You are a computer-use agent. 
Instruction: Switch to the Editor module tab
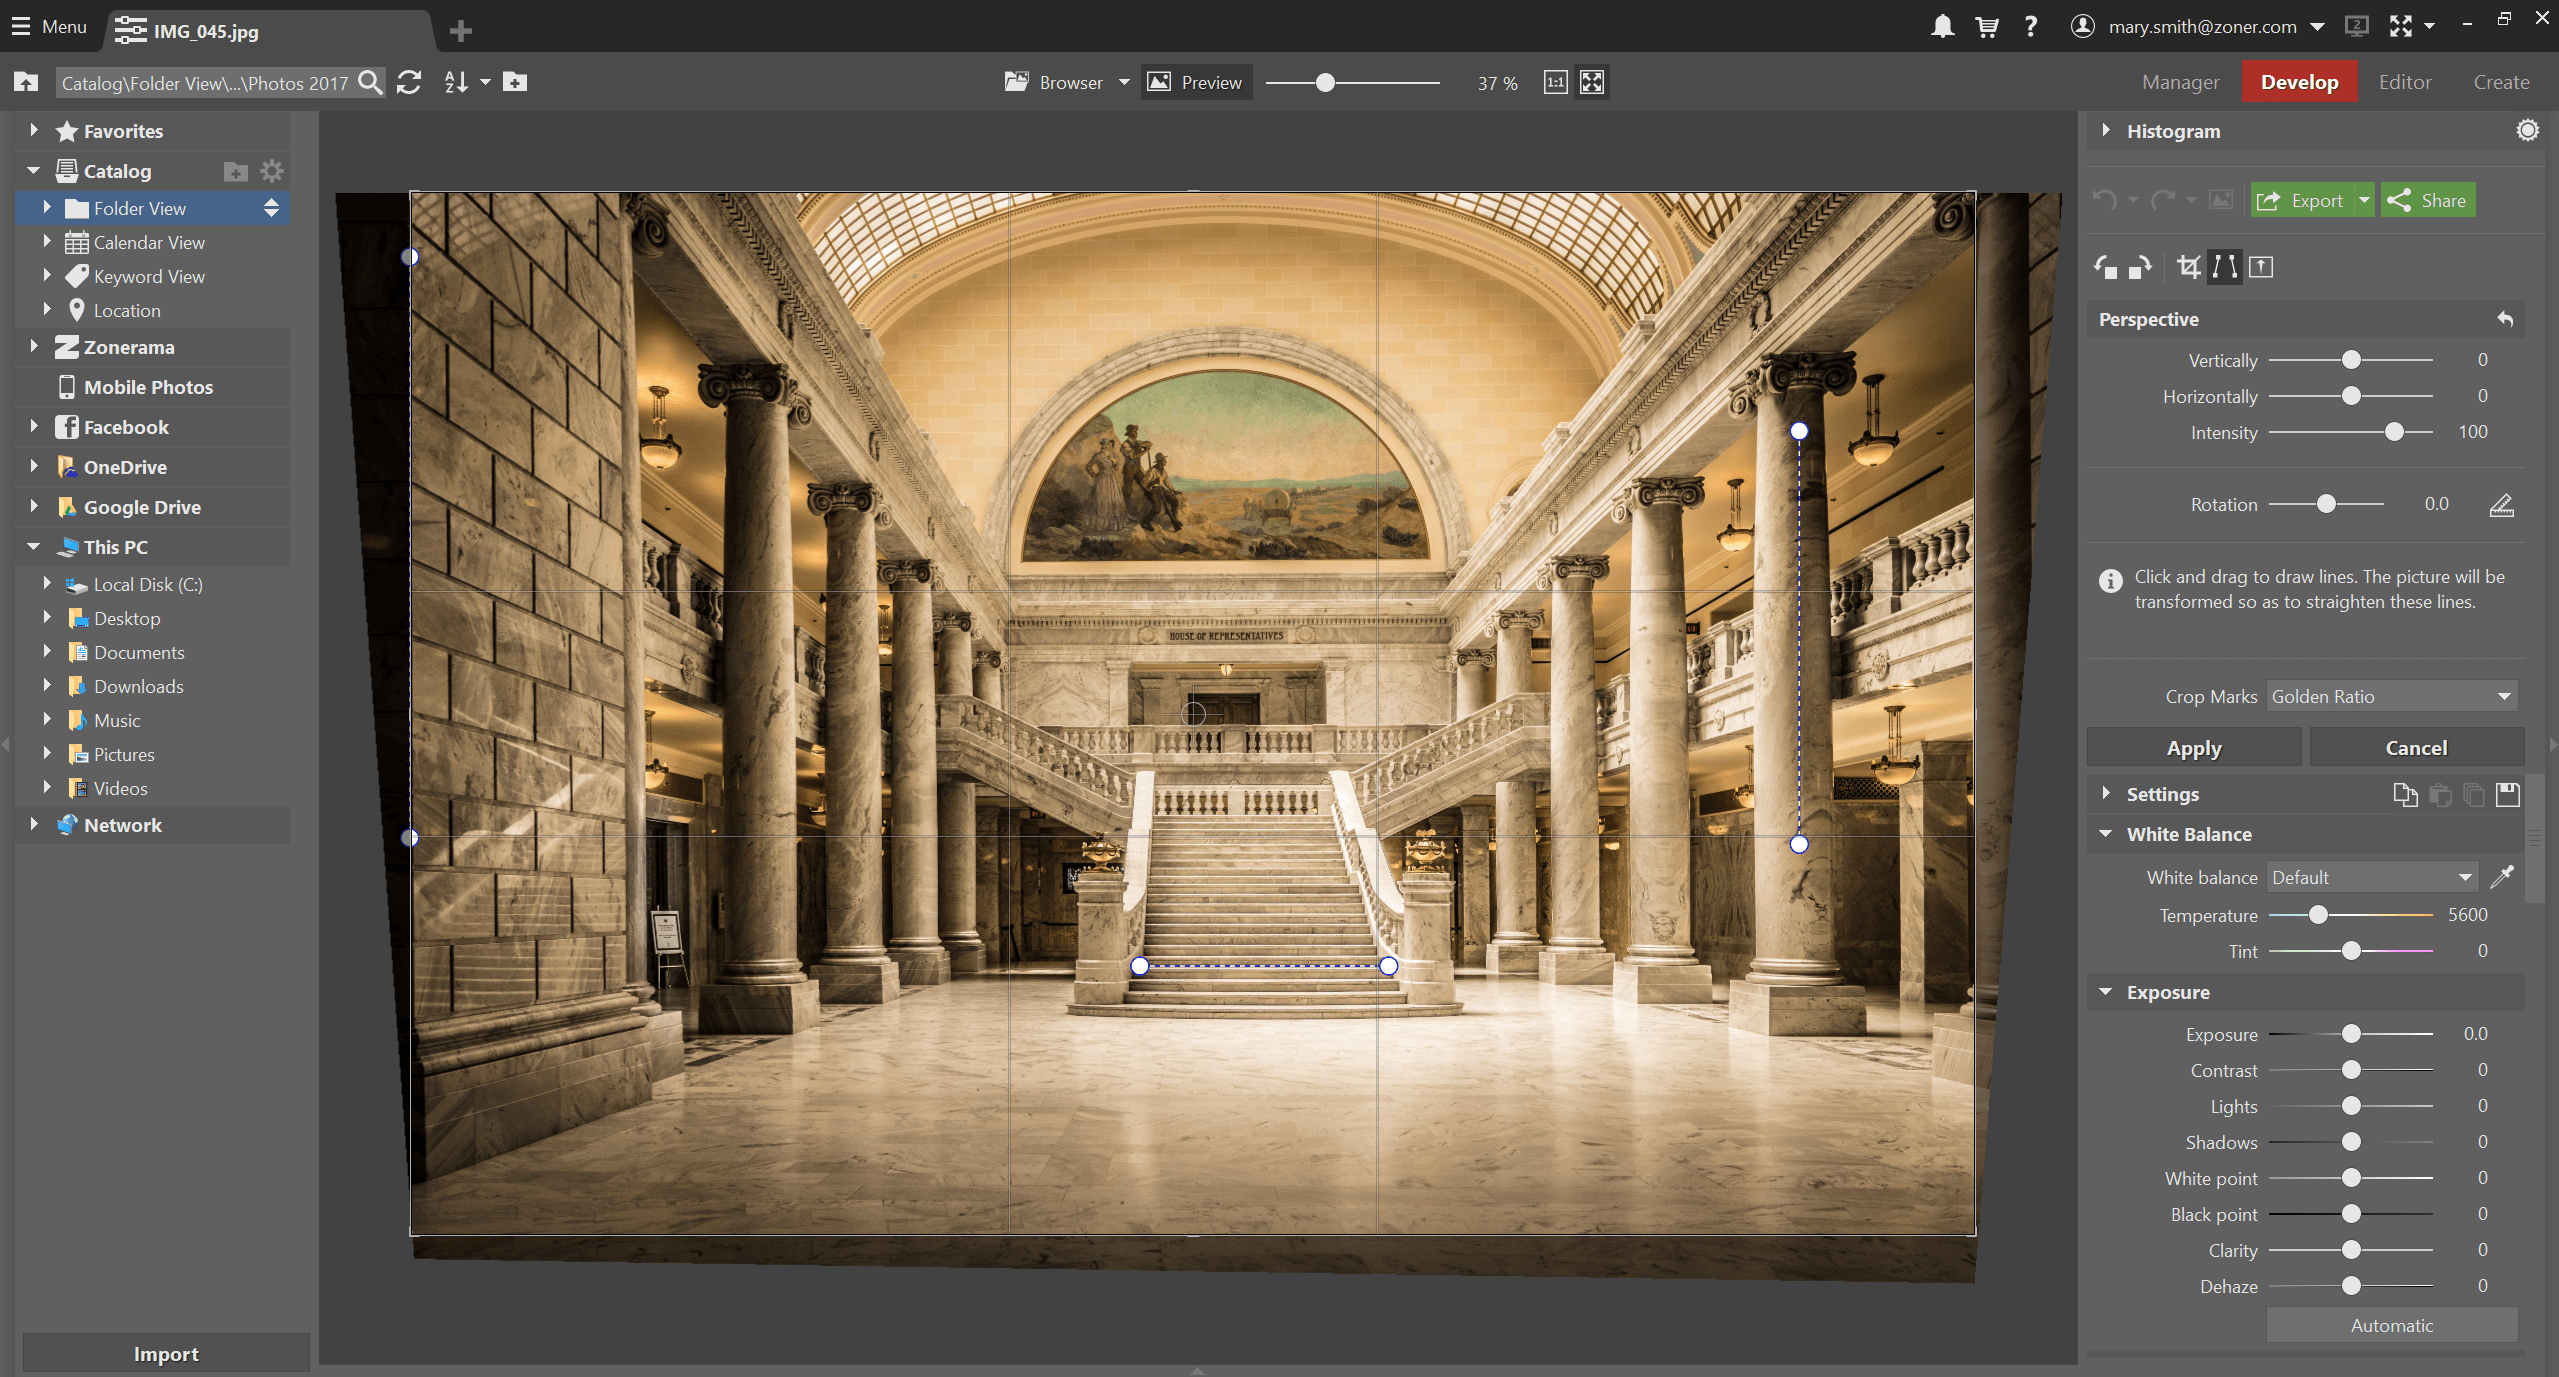2404,82
